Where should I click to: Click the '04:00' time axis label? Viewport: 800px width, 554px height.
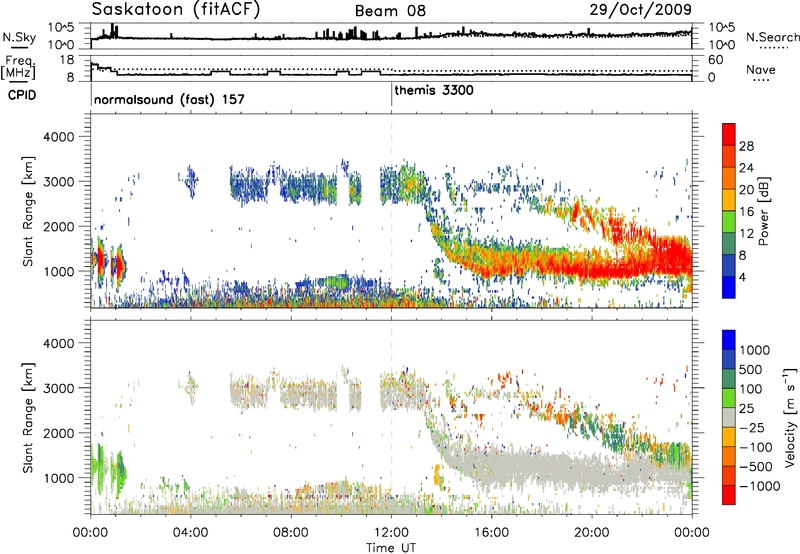click(190, 533)
